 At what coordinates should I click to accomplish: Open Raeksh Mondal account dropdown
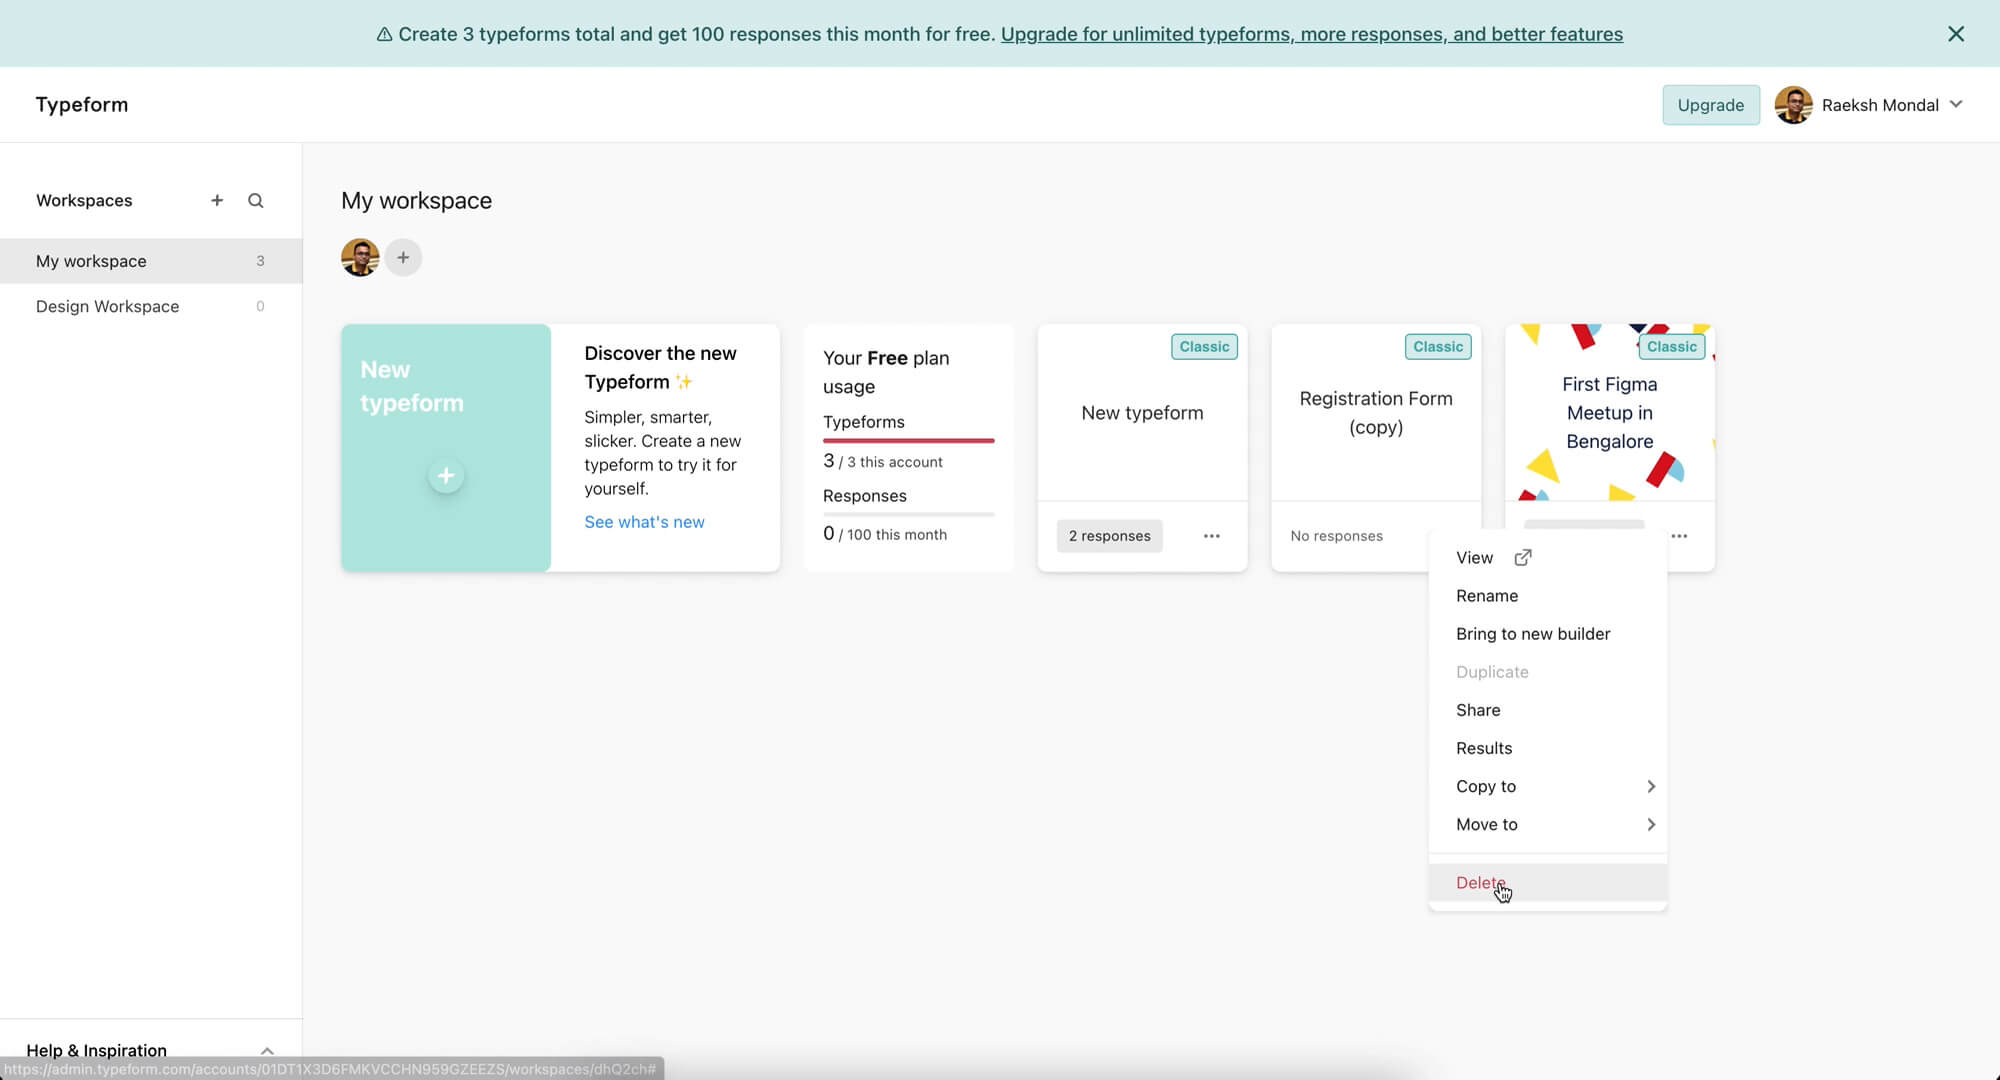pos(1956,105)
